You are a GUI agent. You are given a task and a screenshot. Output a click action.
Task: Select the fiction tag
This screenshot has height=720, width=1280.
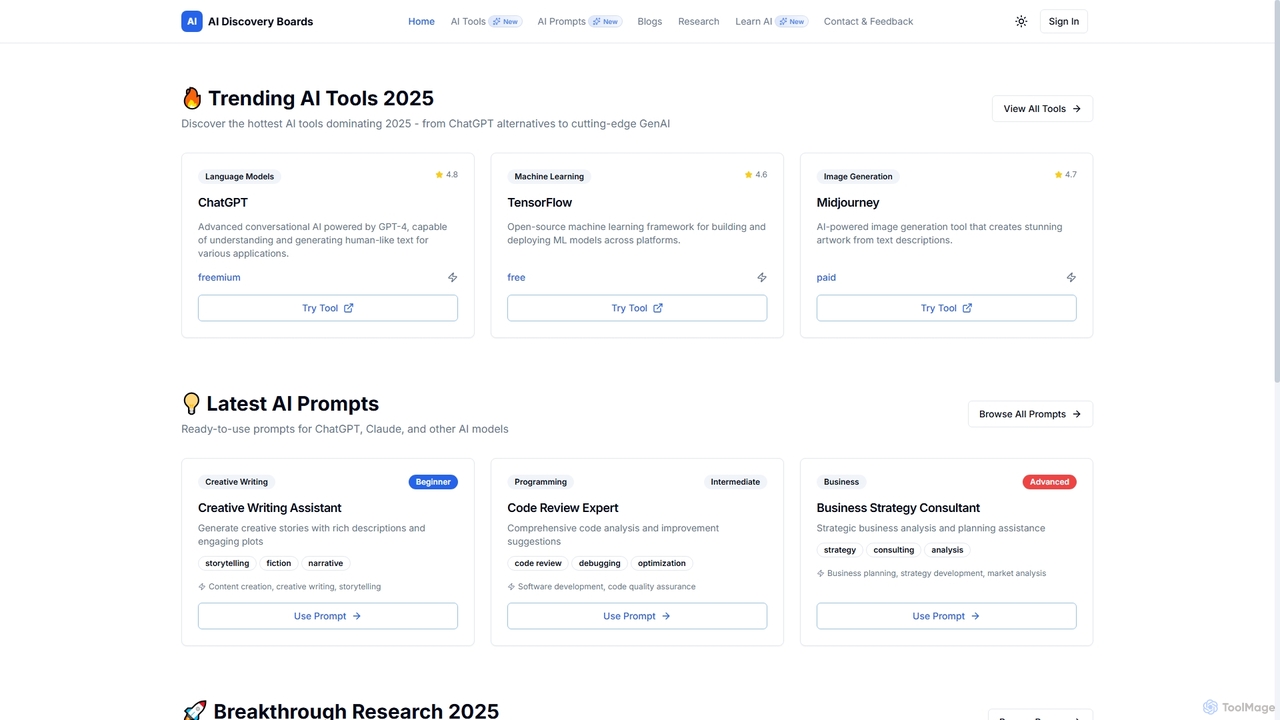(279, 564)
